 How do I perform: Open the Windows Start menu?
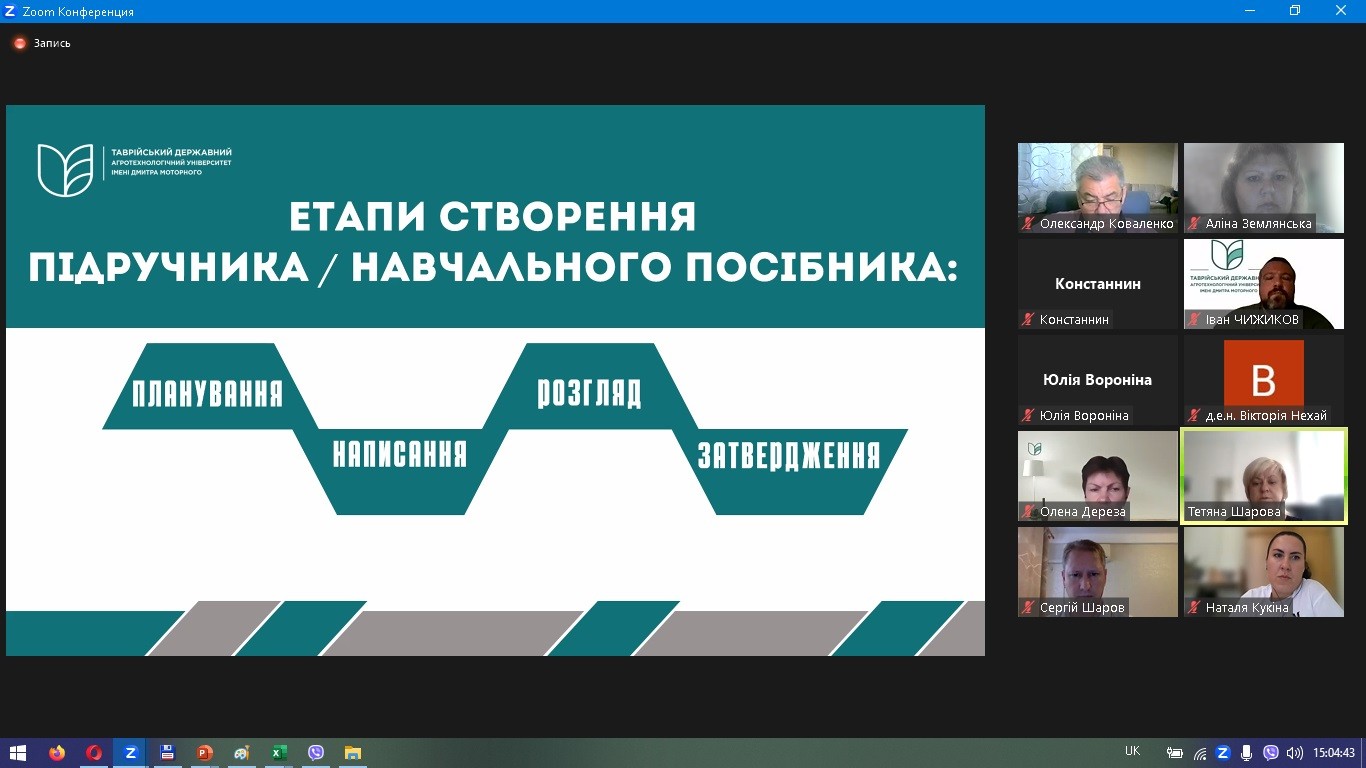tap(18, 753)
